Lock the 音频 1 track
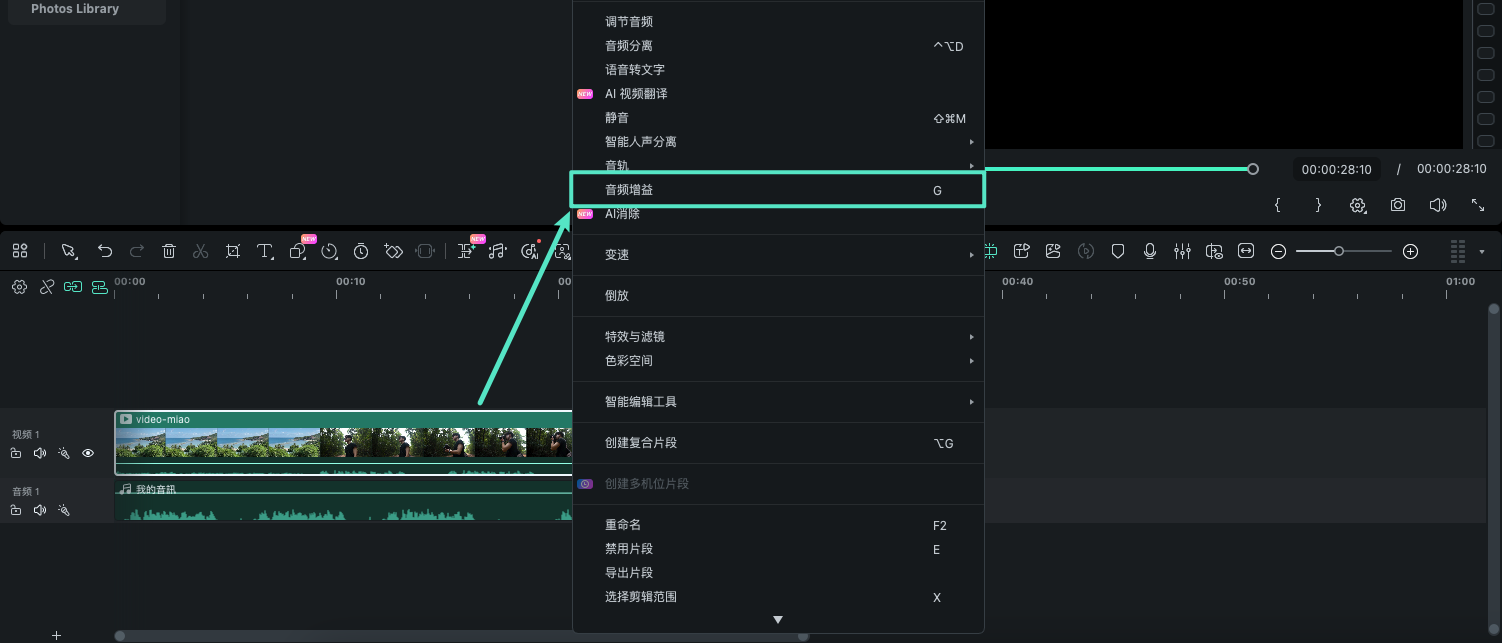 point(16,510)
